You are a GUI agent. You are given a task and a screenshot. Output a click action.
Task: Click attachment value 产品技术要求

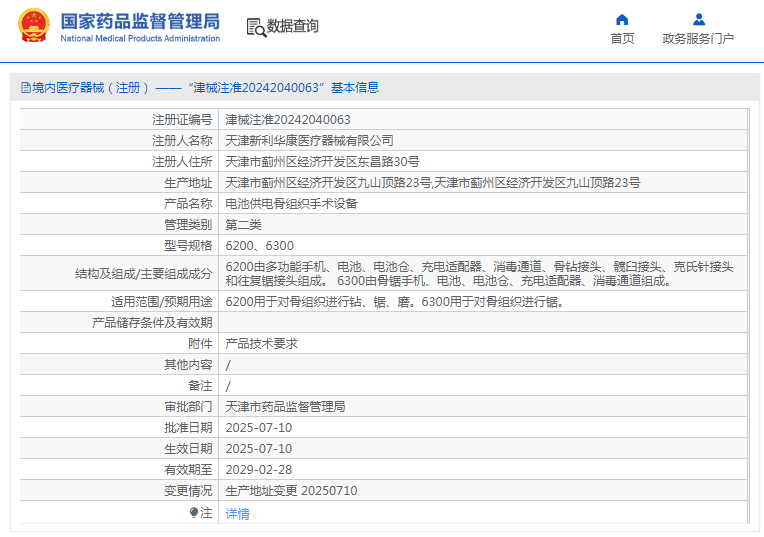261,344
